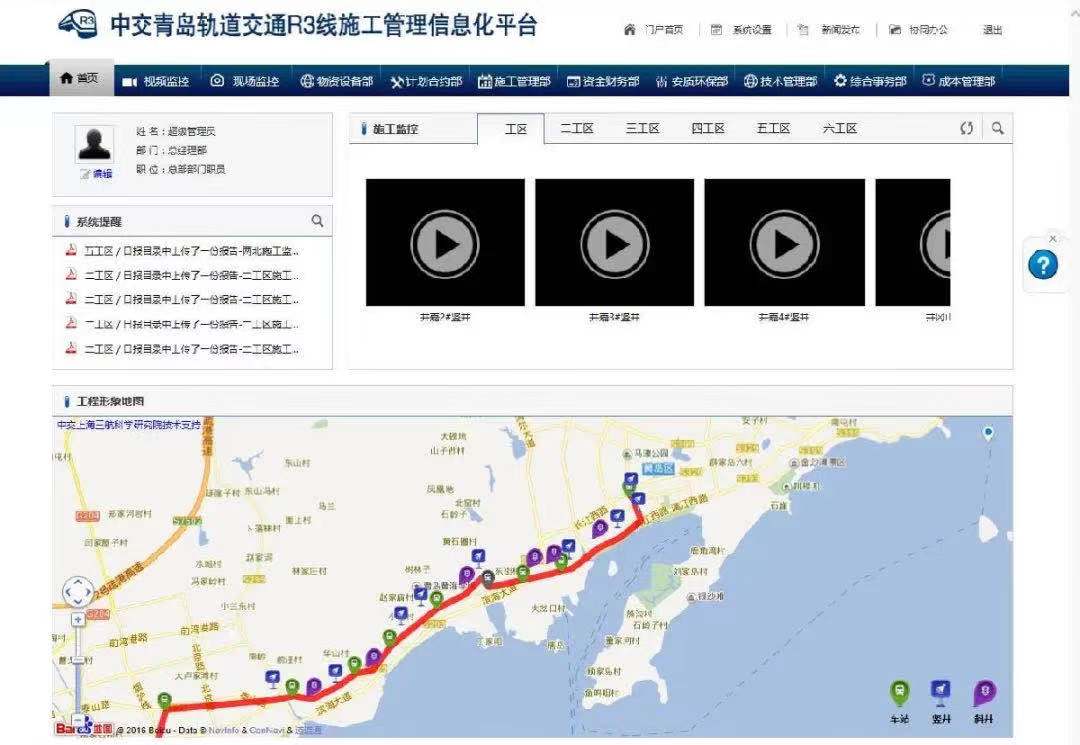Click the 系统提醒 panel search magnifier
This screenshot has width=1080, height=745.
click(x=317, y=220)
